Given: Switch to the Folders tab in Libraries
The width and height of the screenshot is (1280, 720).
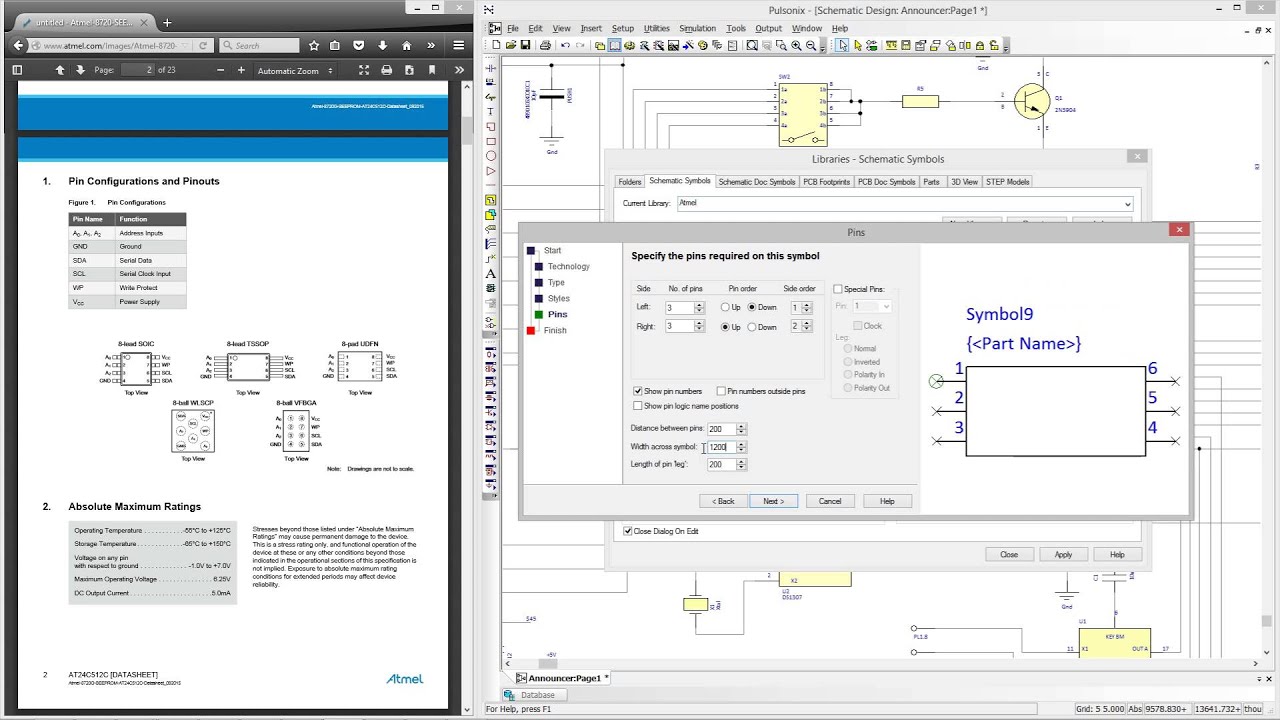Looking at the screenshot, I should click(629, 182).
